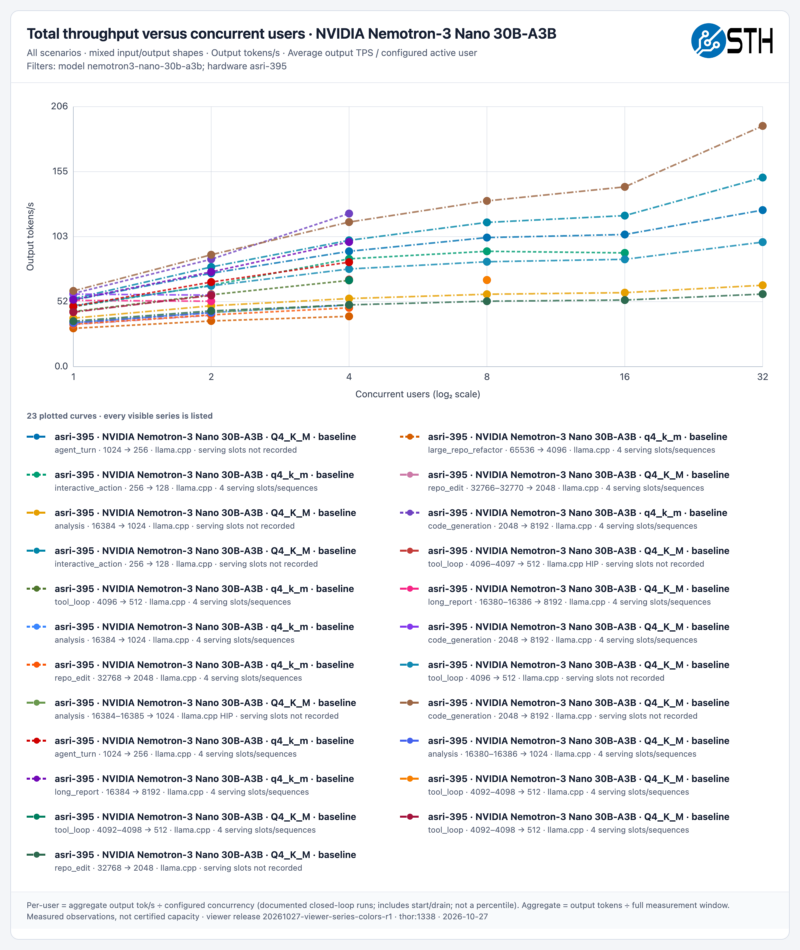The height and width of the screenshot is (950, 800).
Task: Click the '23 plotted curves' caption
Action: pos(119,416)
